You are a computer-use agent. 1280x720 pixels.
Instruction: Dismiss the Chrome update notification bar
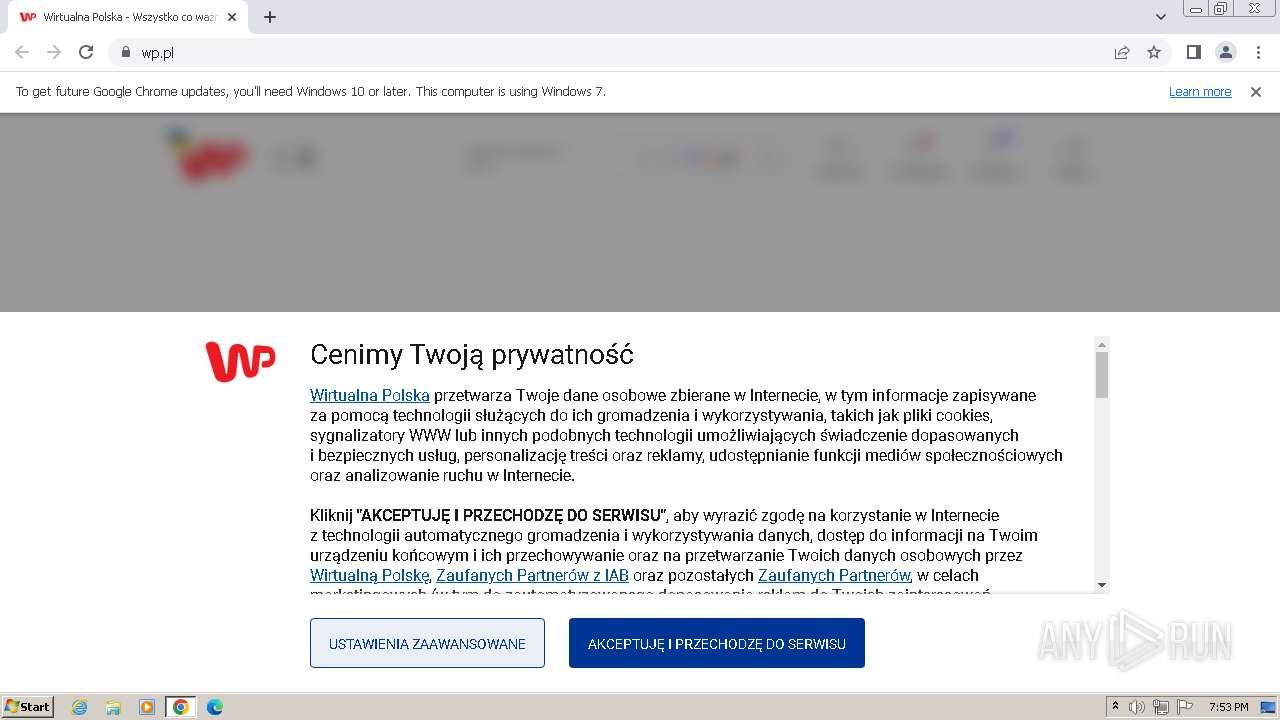1256,91
